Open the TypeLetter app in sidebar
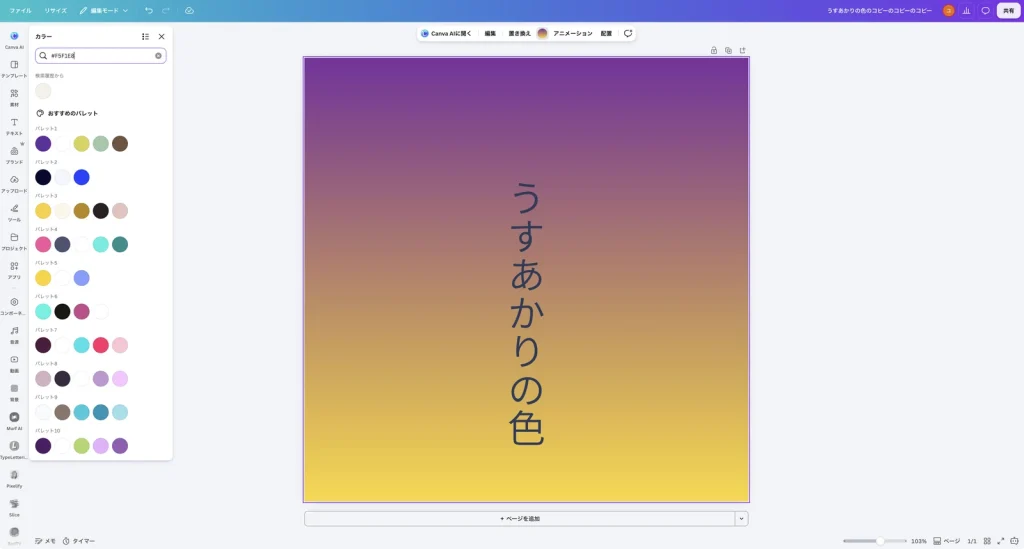The image size is (1024, 549). 14,449
